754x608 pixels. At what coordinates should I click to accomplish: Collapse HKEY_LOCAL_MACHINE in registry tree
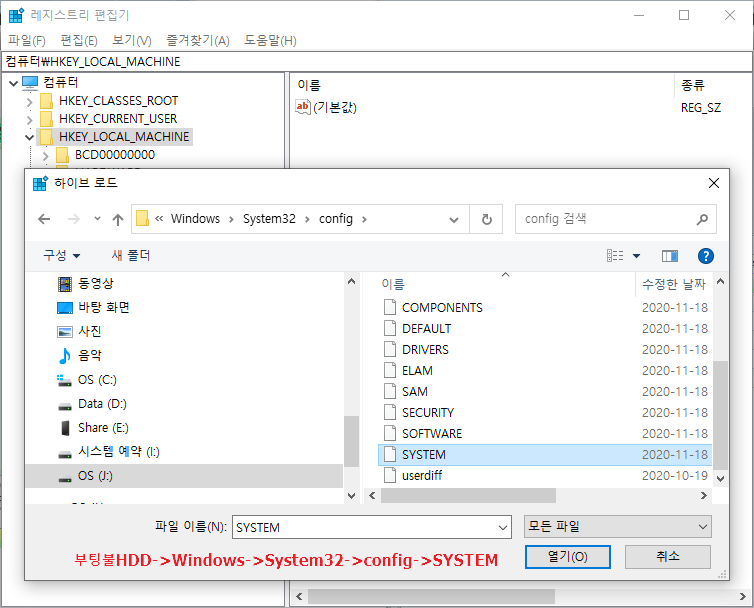pyautogui.click(x=29, y=138)
